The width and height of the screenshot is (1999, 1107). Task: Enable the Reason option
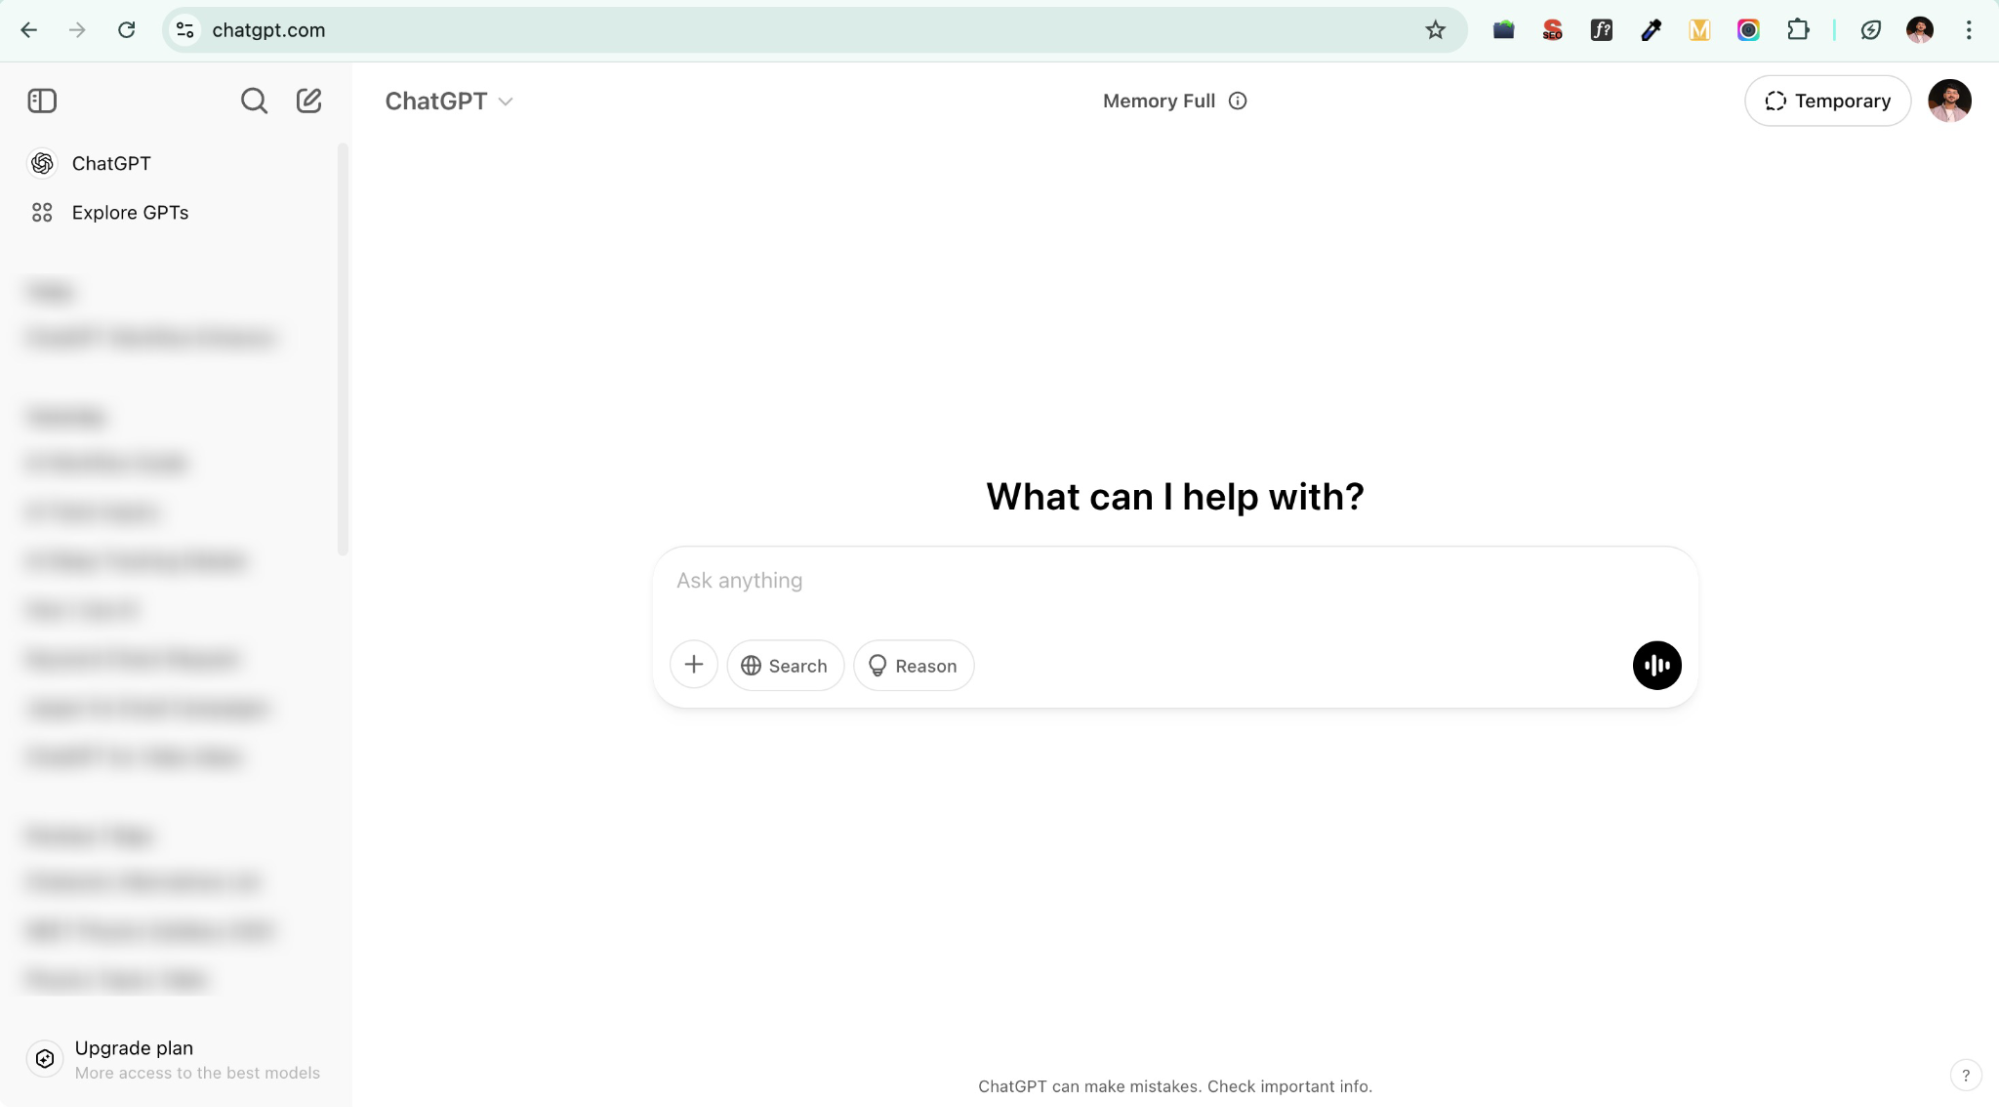[x=913, y=666]
